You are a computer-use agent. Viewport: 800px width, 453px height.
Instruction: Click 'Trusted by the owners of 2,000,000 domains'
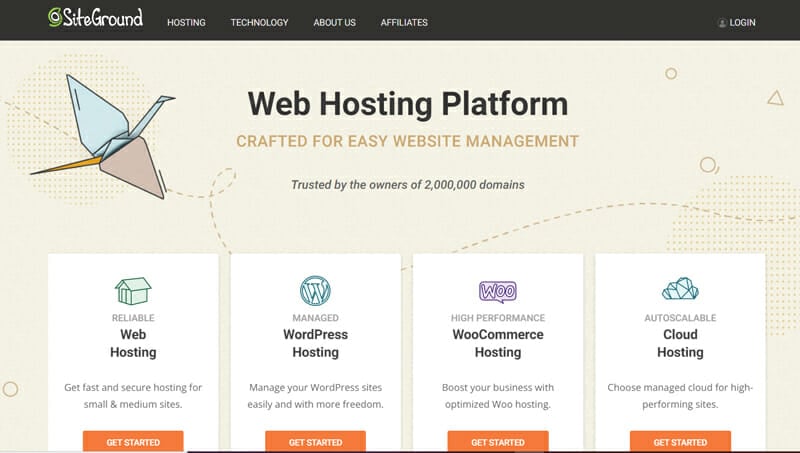[408, 185]
